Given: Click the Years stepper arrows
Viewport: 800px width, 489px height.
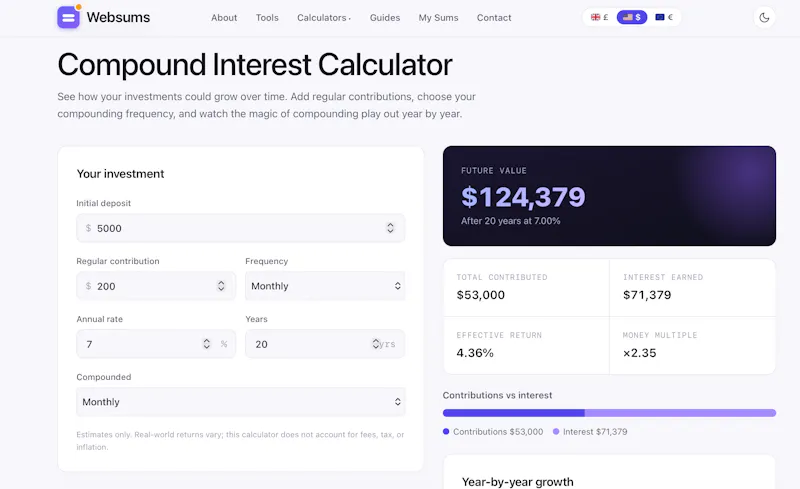Looking at the screenshot, I should pos(376,344).
